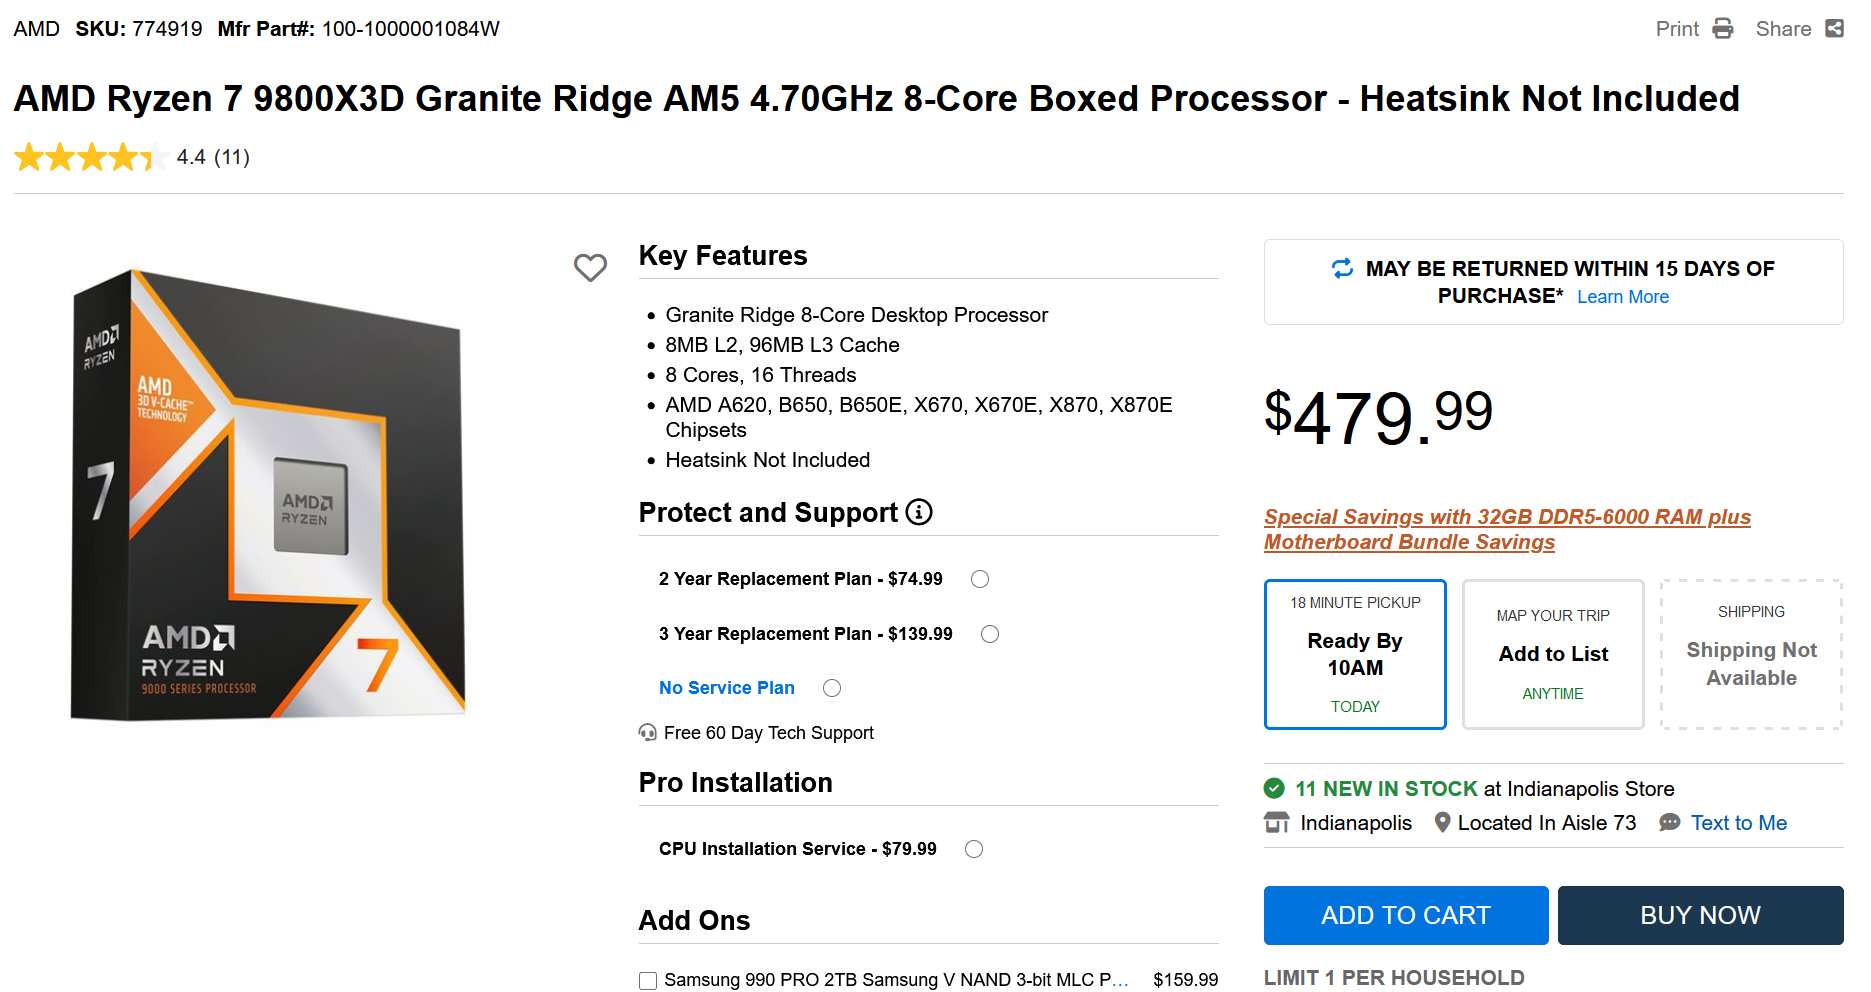This screenshot has height=992, width=1871.
Task: Click the Indianapolis store icon
Action: [x=1277, y=822]
